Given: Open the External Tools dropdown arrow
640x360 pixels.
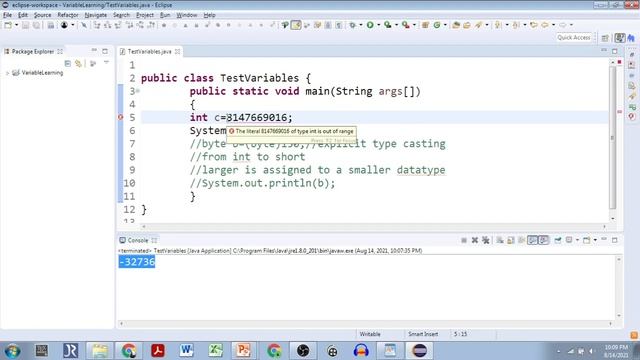Looking at the screenshot, I should (414, 25).
